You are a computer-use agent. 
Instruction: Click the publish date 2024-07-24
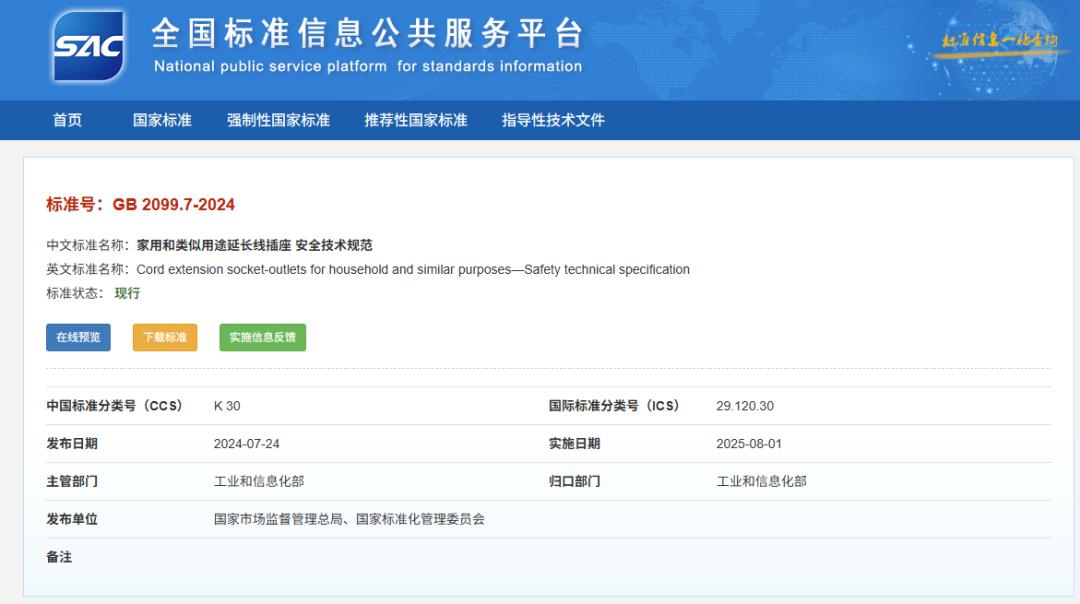pyautogui.click(x=247, y=444)
